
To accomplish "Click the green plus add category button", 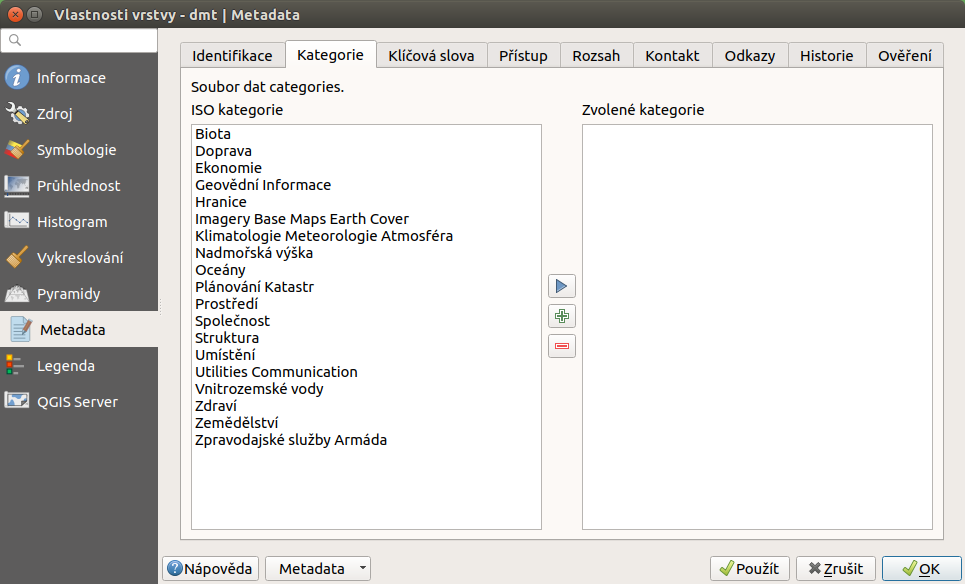I will (x=562, y=316).
